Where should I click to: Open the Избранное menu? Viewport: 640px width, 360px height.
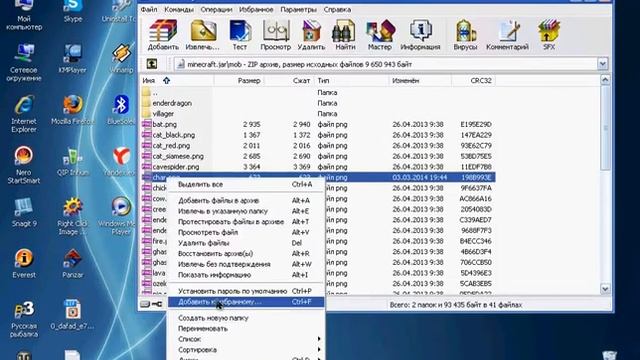pyautogui.click(x=256, y=9)
